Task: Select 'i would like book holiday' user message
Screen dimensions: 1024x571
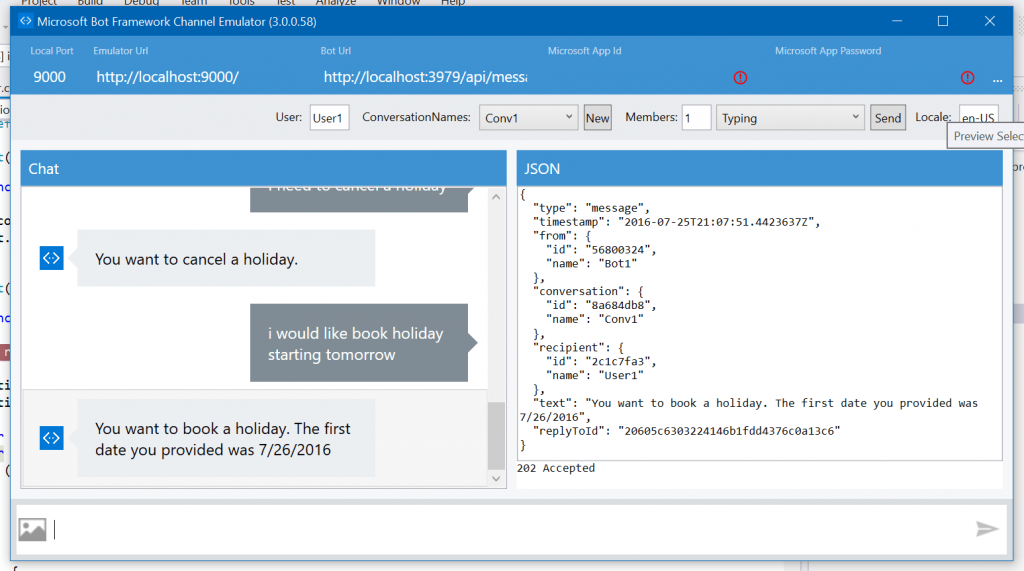Action: 359,343
